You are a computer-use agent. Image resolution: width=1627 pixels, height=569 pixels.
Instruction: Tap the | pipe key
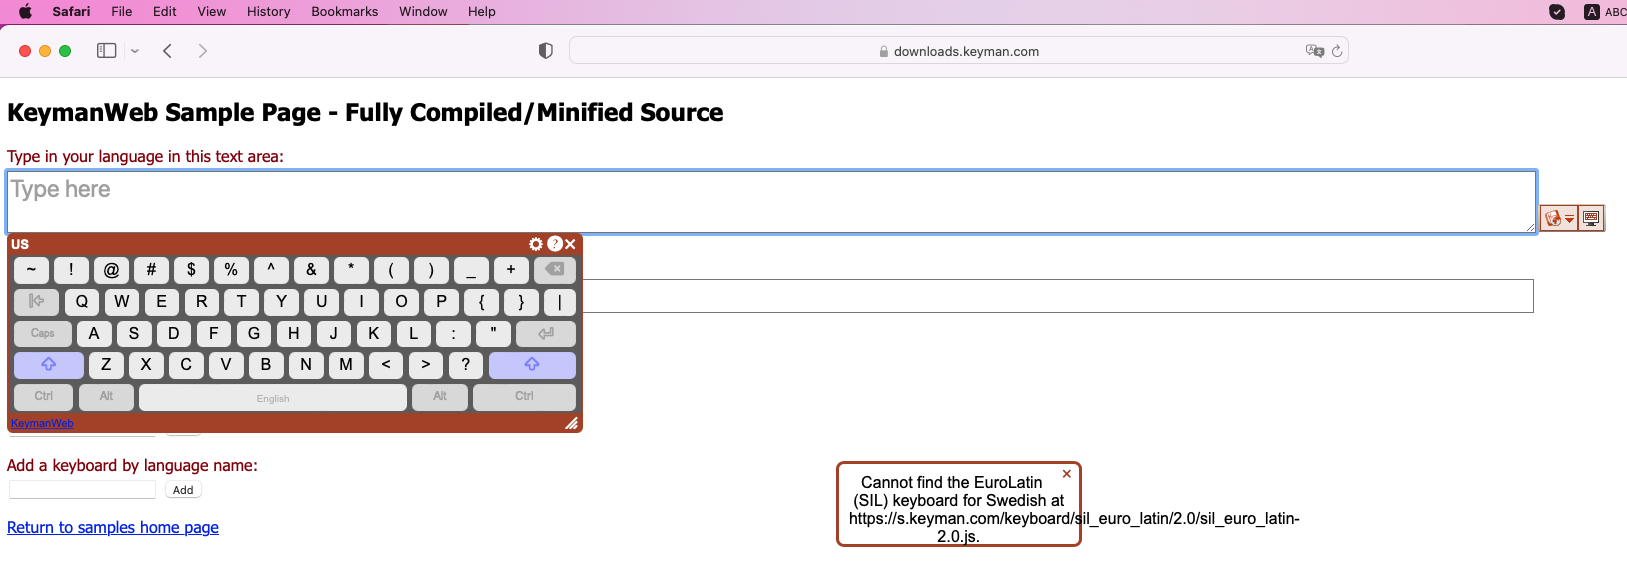tap(560, 302)
